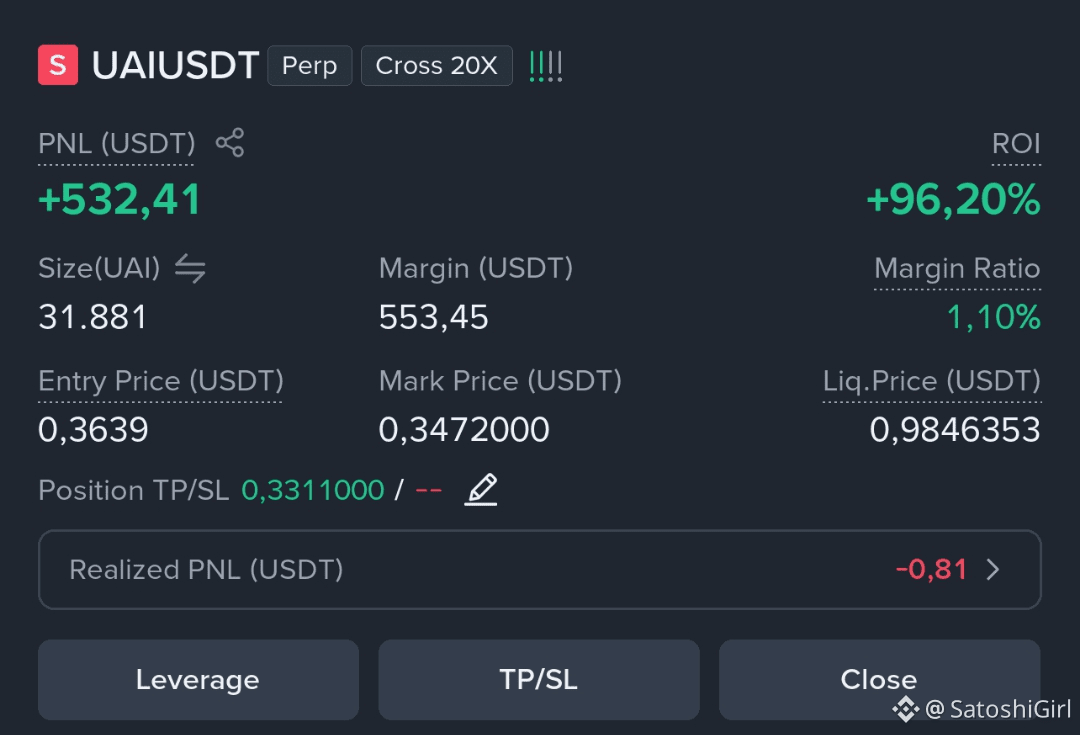Edit Position TP/SL with the pencil icon

(x=481, y=490)
